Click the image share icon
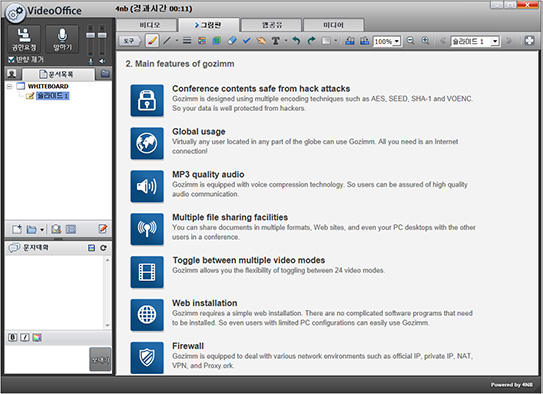This screenshot has width=543, height=394. (56, 229)
